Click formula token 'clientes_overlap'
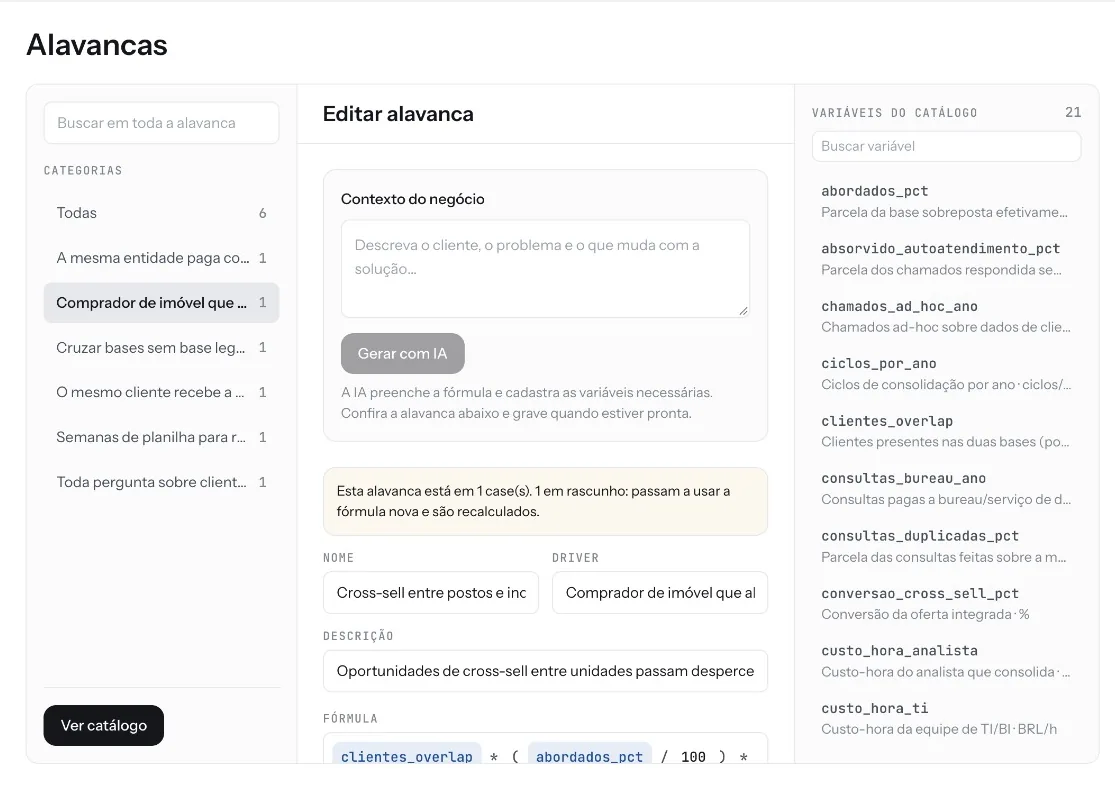1115x810 pixels. (407, 756)
